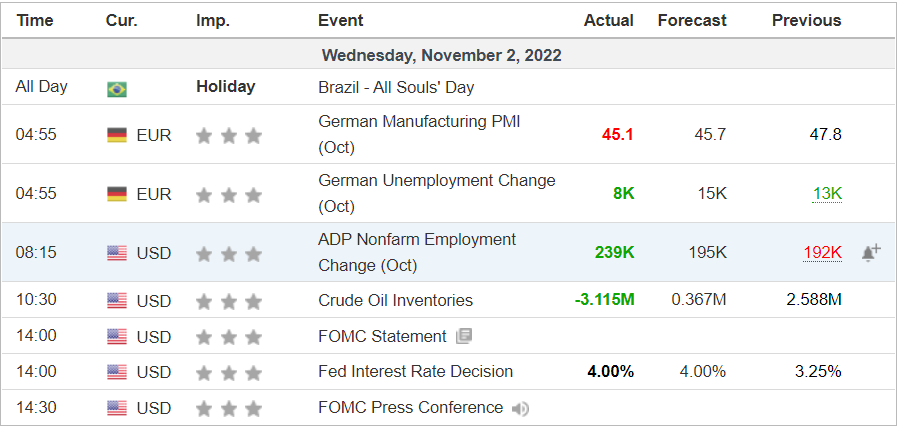Click the FOMC Press Conference speaker icon
The width and height of the screenshot is (897, 426).
point(520,408)
